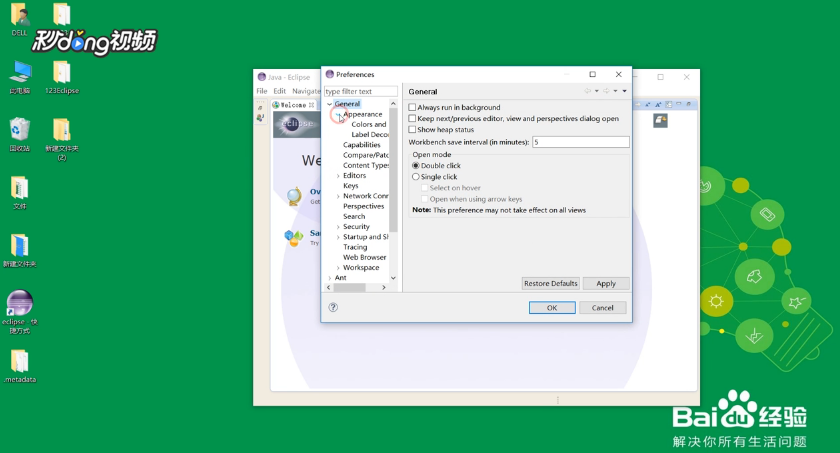Click the Java perspective icon on left strip
The height and width of the screenshot is (453, 840).
260,118
